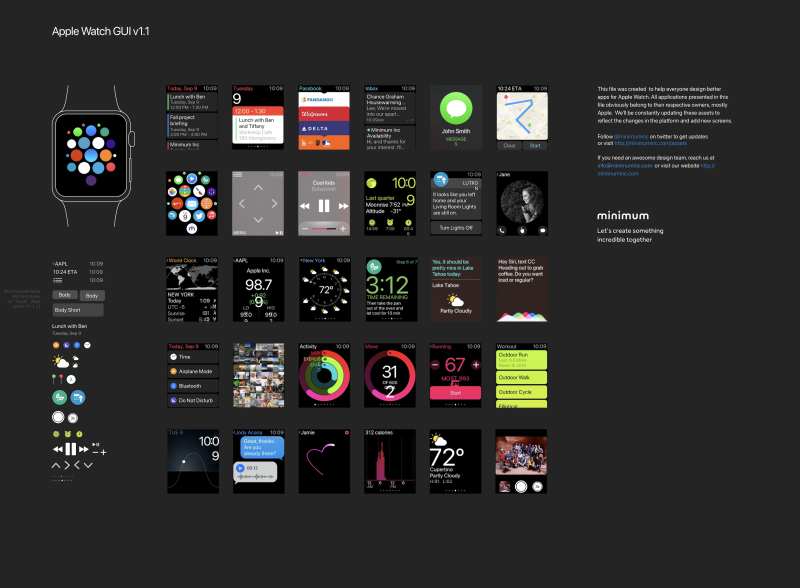This screenshot has height=588, width=800.
Task: Click the orange Airplane Mode icon in the left assets
Action: 56,345
